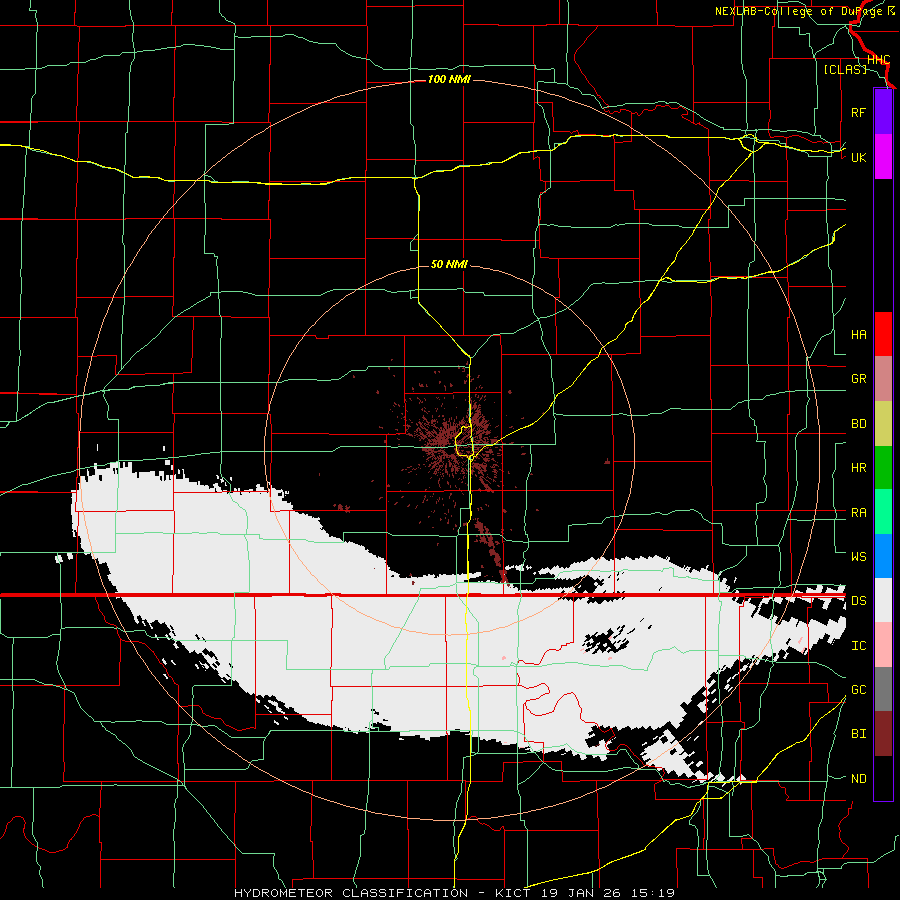The width and height of the screenshot is (900, 900).
Task: Click the dark green HR swatch
Action: pyautogui.click(x=883, y=467)
